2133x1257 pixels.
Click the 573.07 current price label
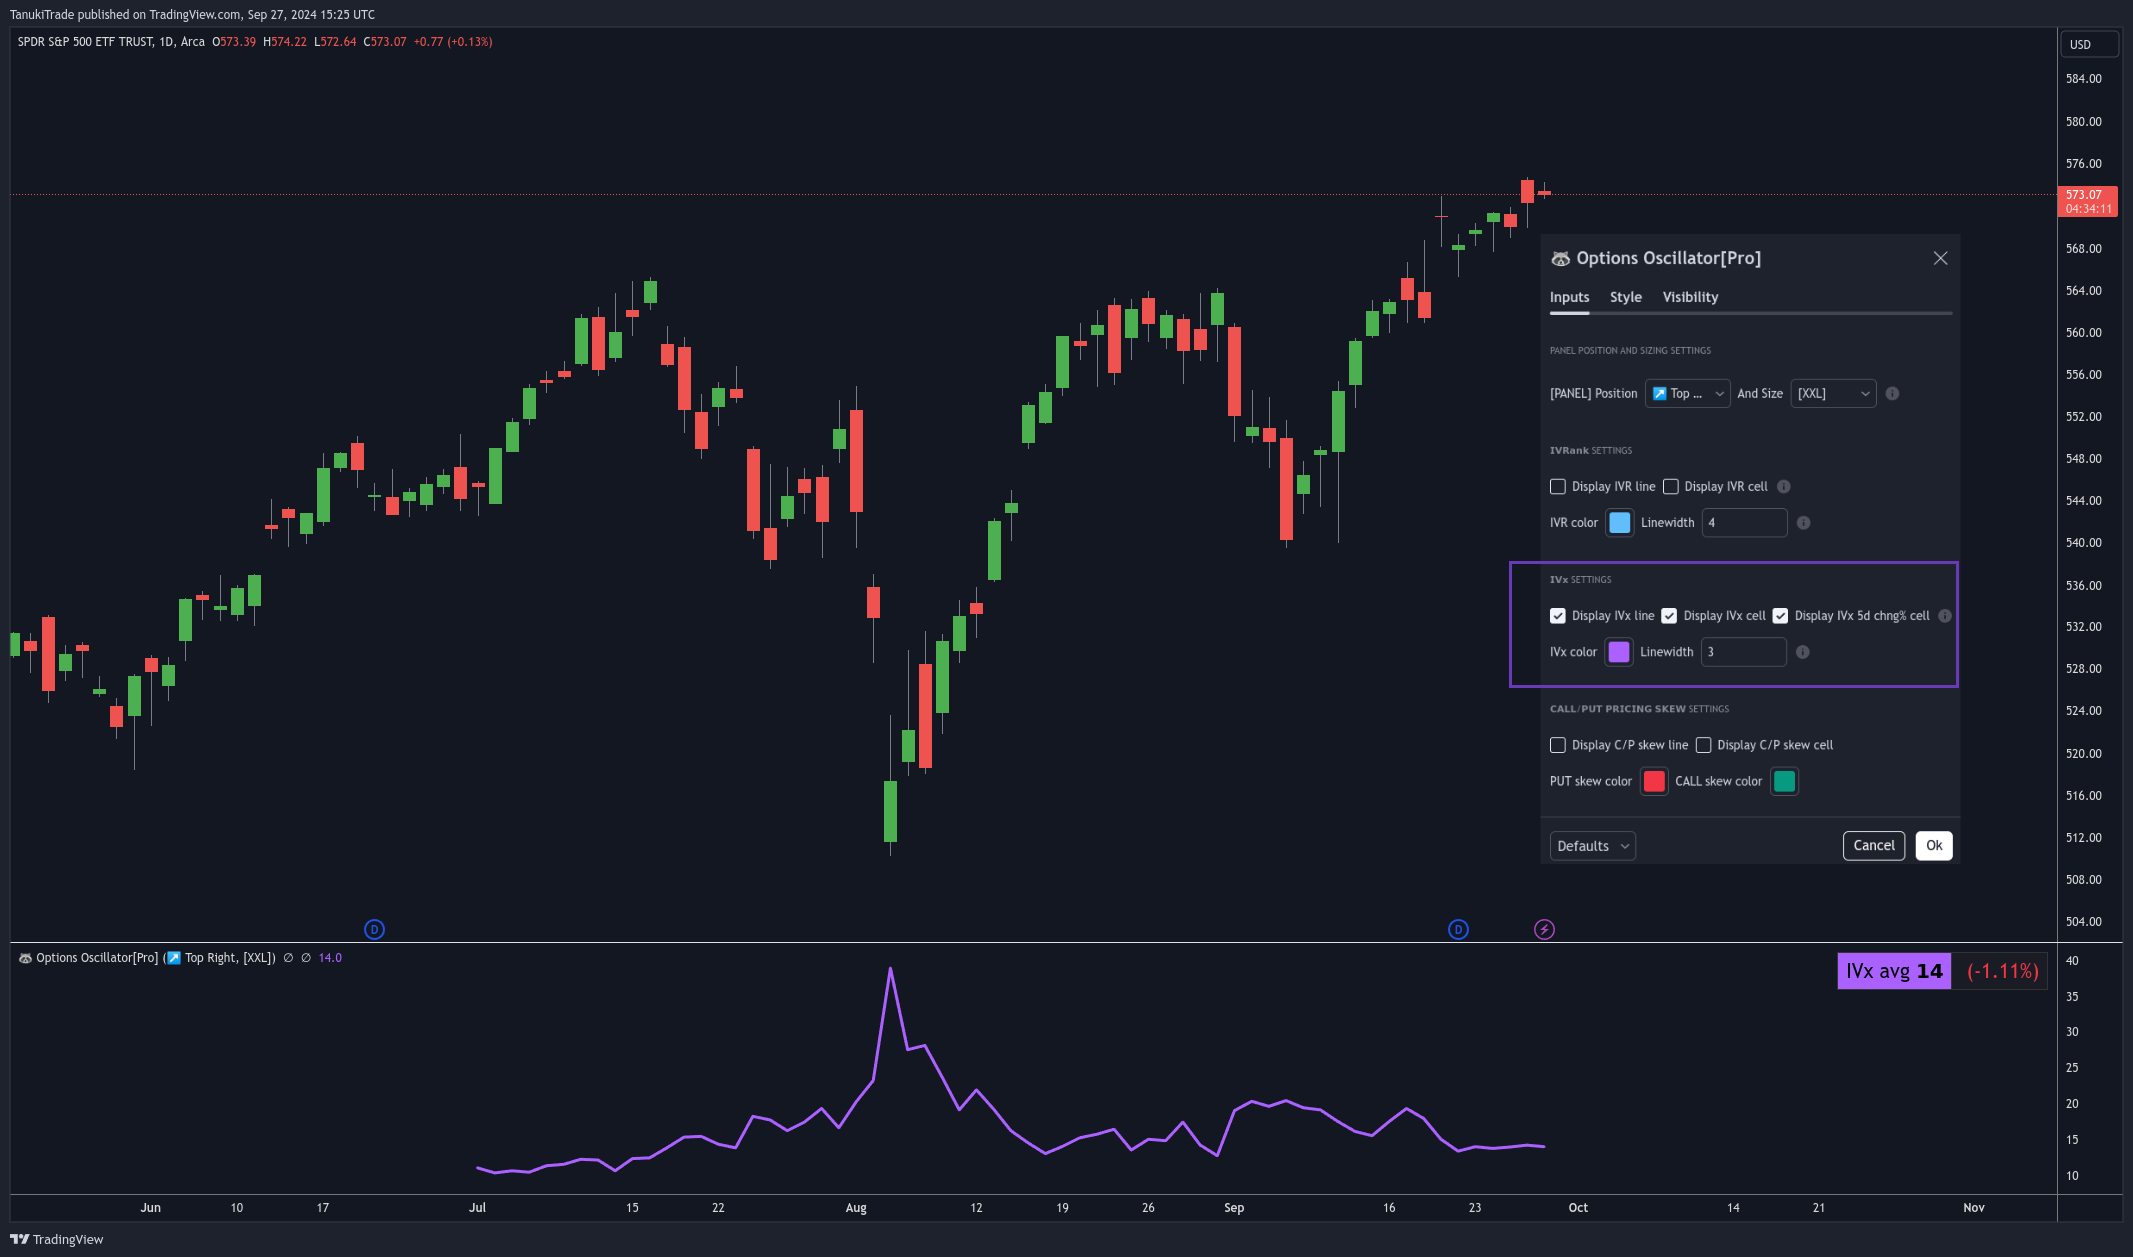[x=2088, y=202]
